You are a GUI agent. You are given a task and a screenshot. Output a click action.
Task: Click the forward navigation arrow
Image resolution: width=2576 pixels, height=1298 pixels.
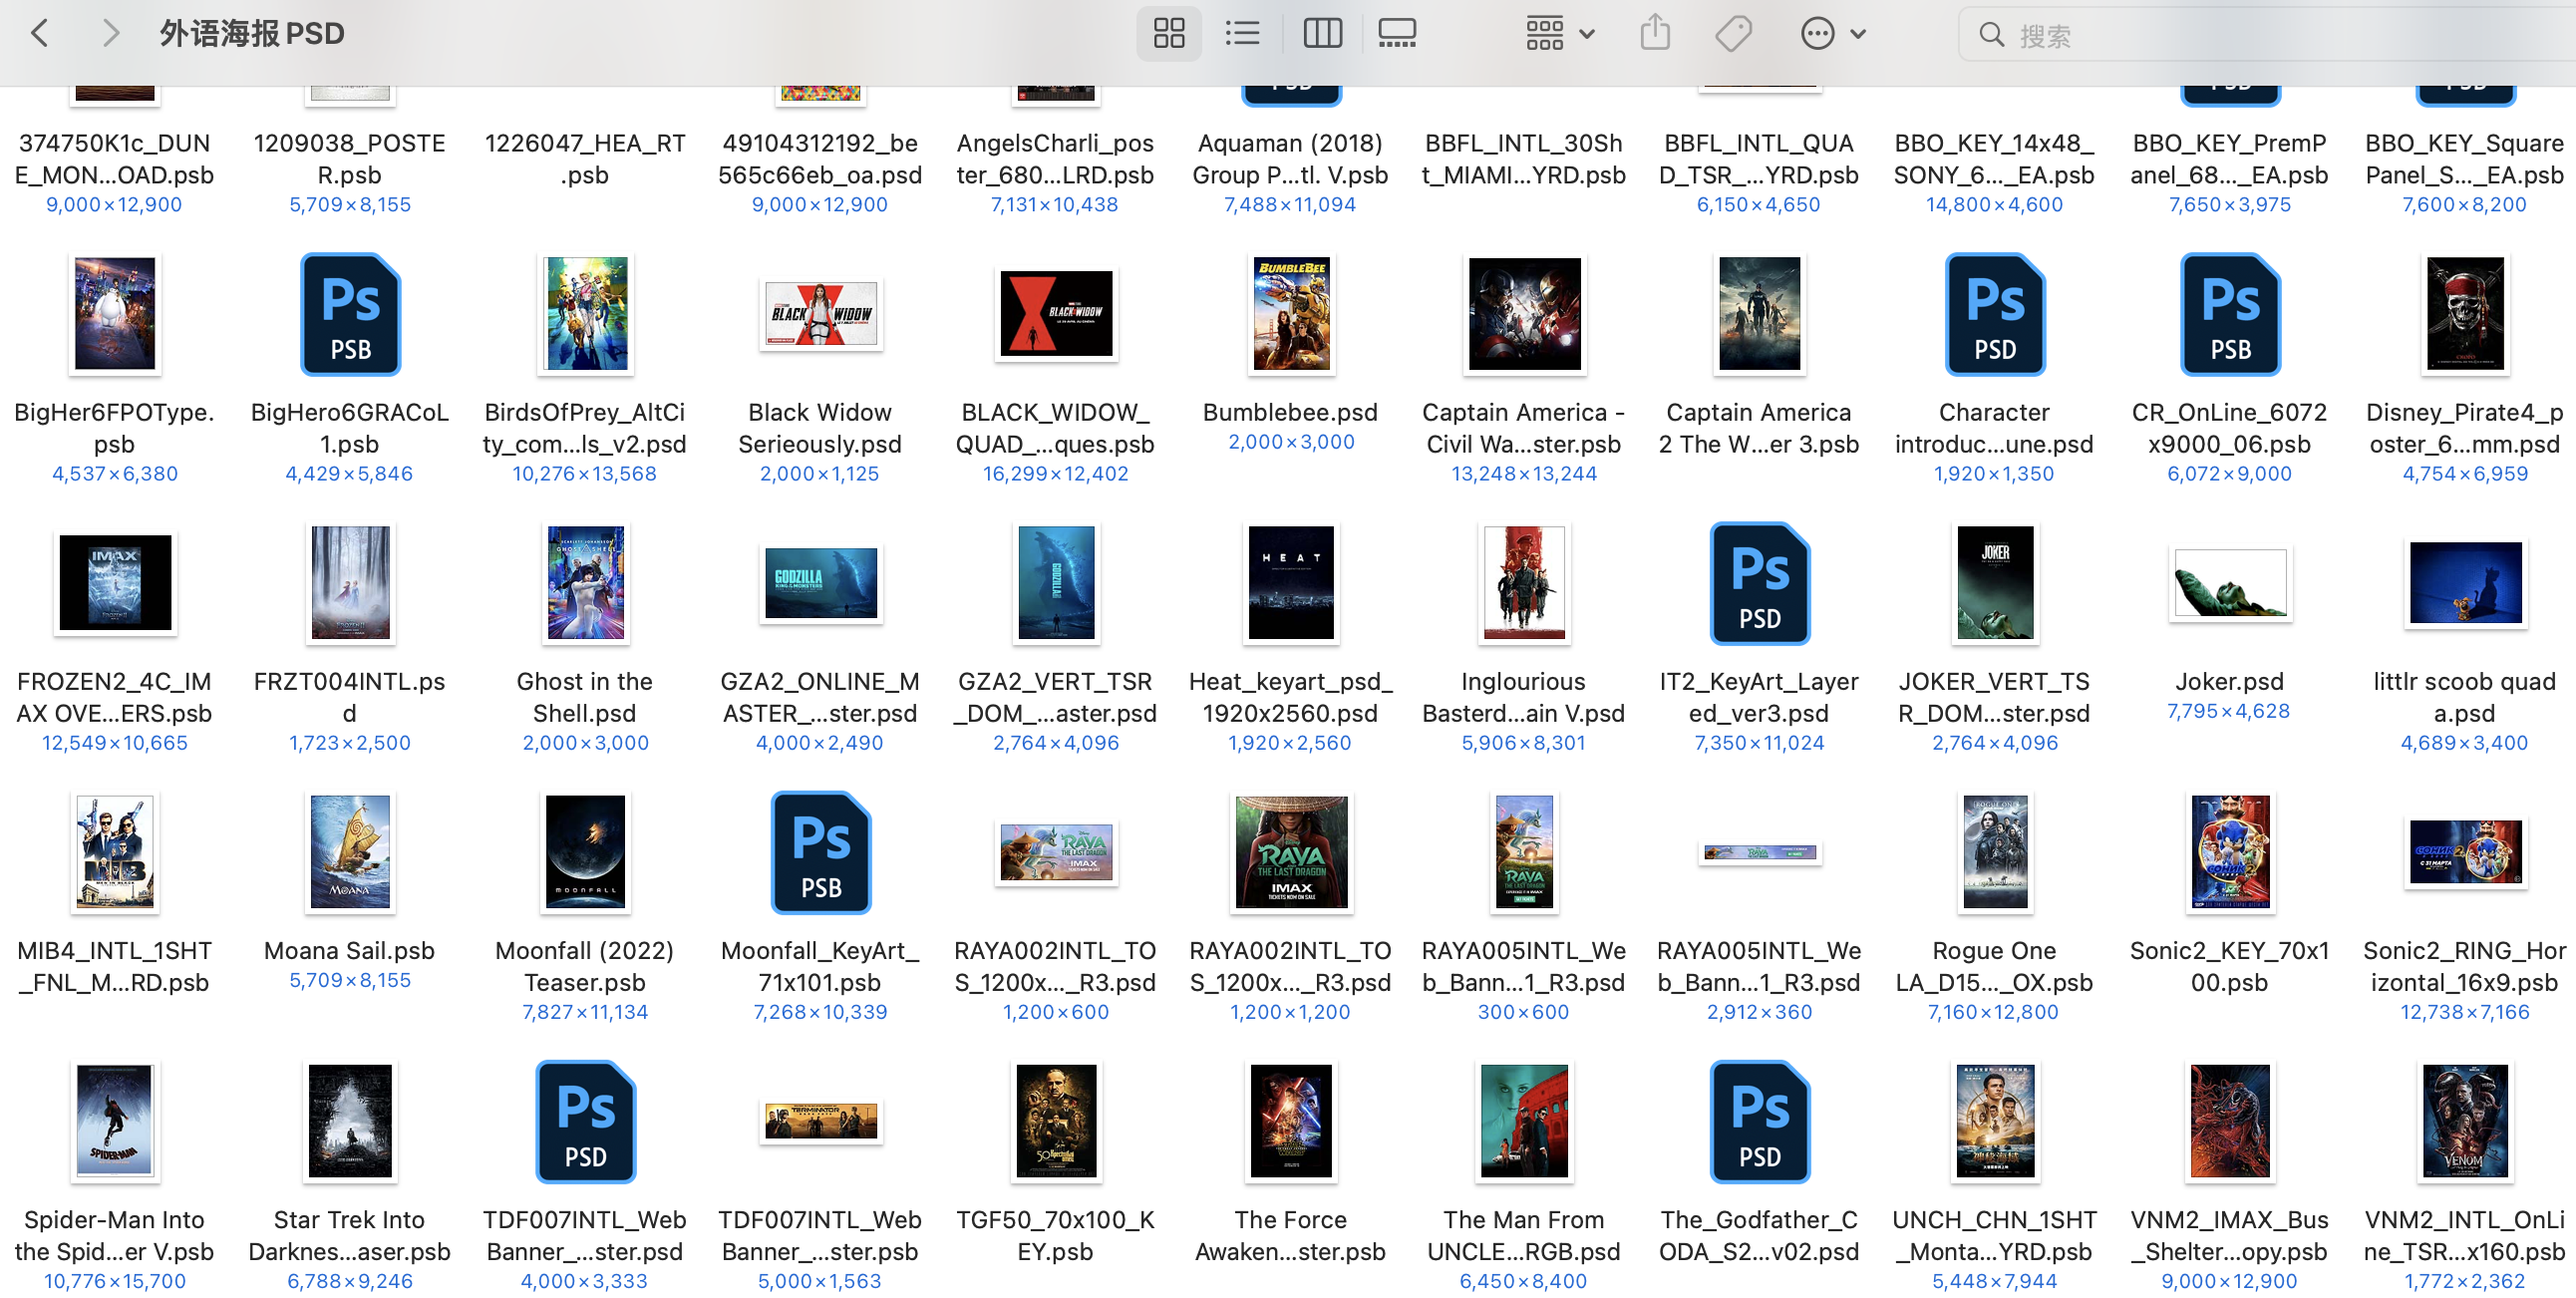(x=110, y=34)
